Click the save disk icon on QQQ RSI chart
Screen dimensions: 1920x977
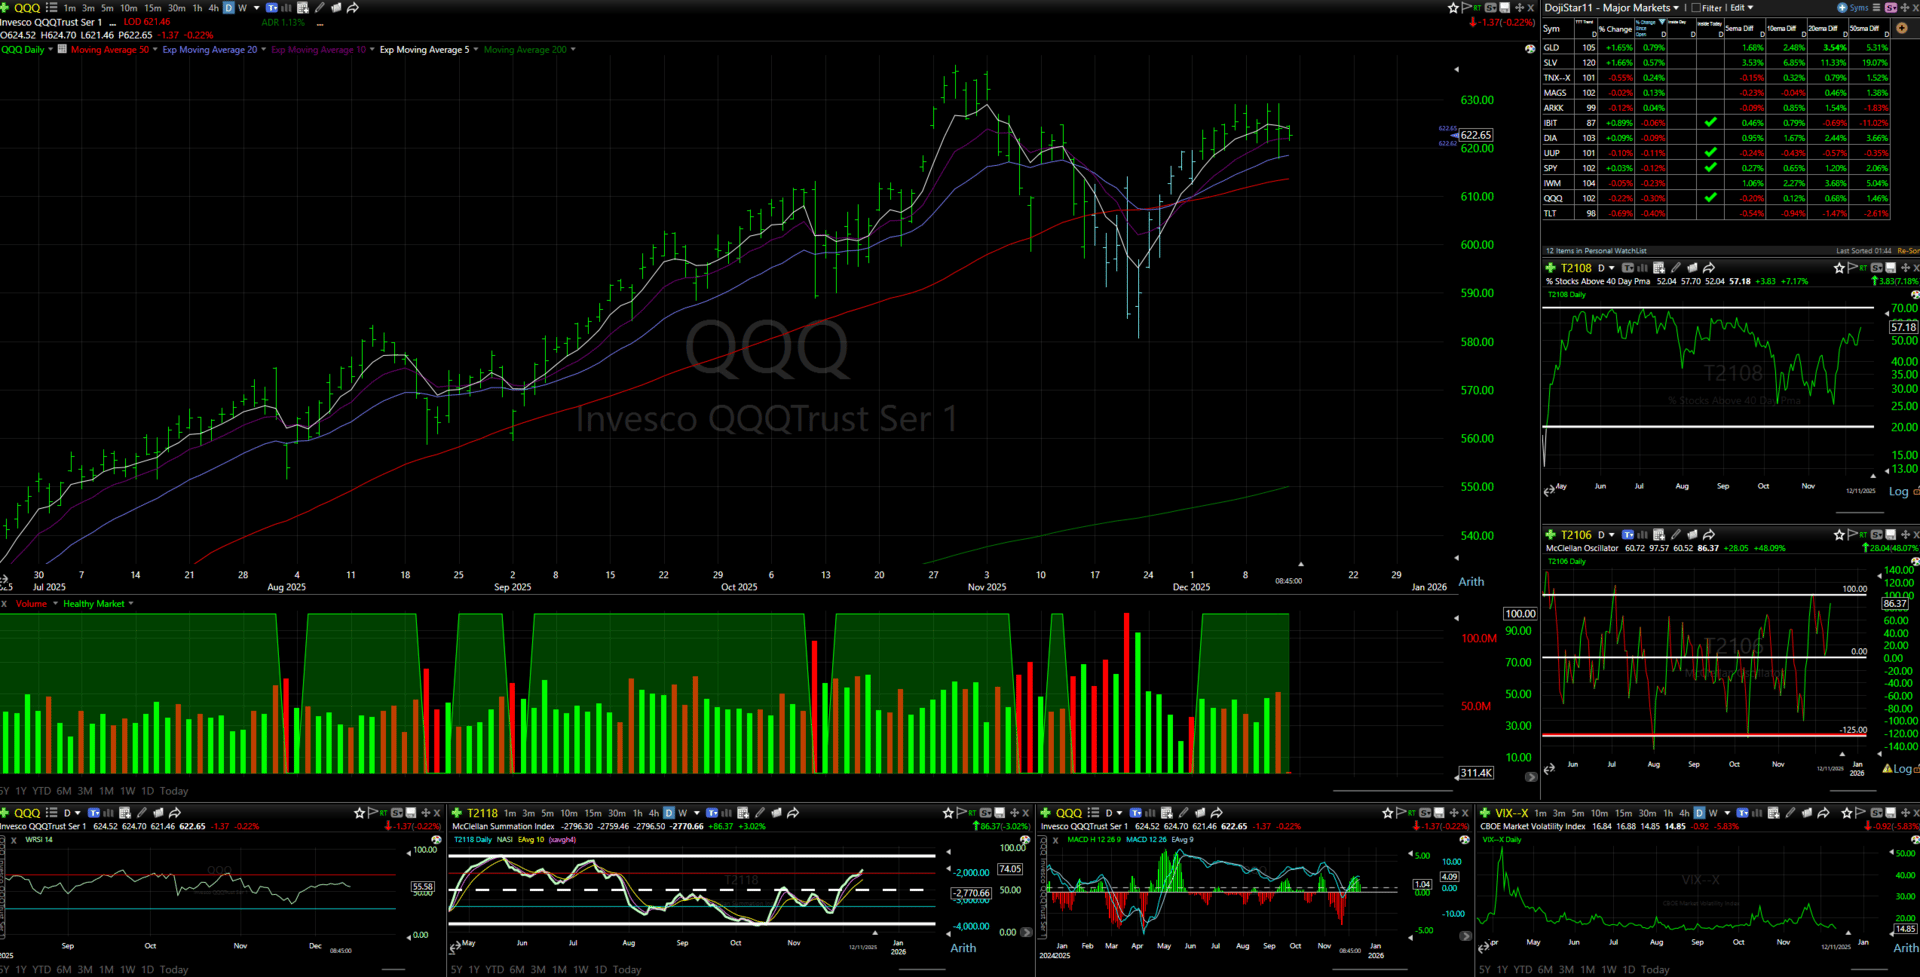[x=411, y=813]
